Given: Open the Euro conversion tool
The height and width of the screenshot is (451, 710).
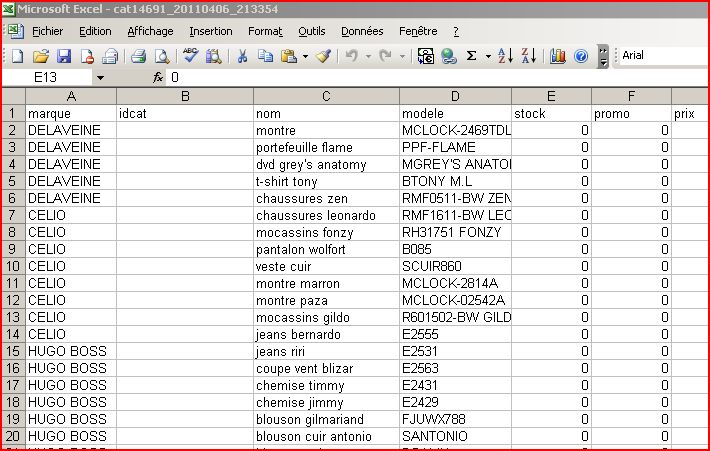Looking at the screenshot, I should (426, 56).
